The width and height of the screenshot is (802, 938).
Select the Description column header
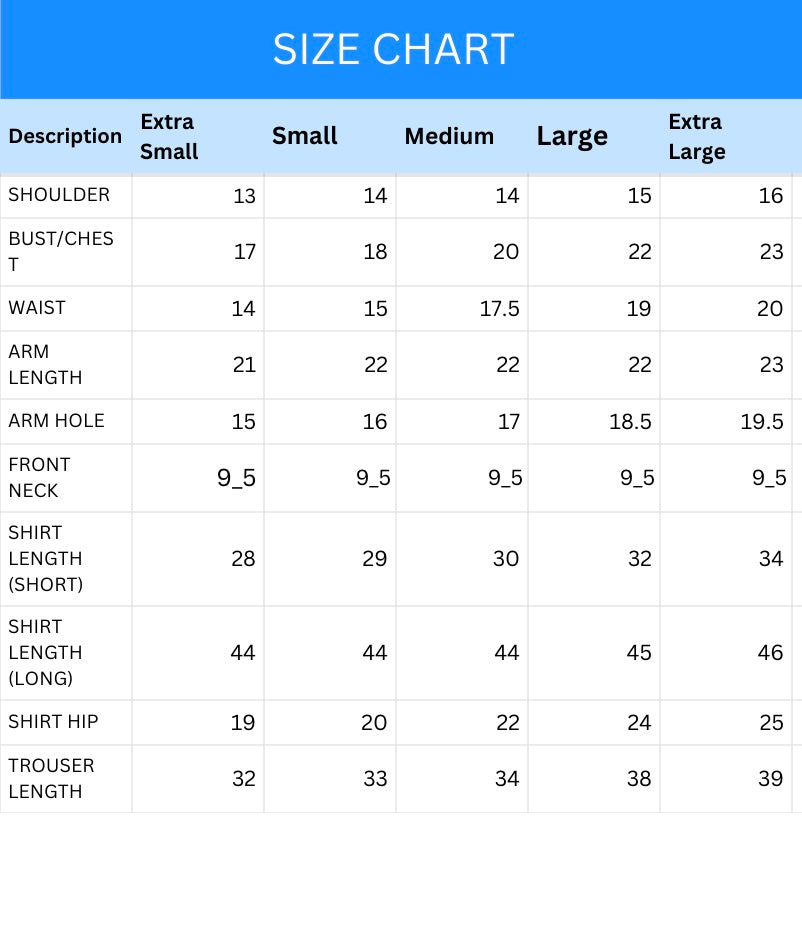pyautogui.click(x=65, y=136)
